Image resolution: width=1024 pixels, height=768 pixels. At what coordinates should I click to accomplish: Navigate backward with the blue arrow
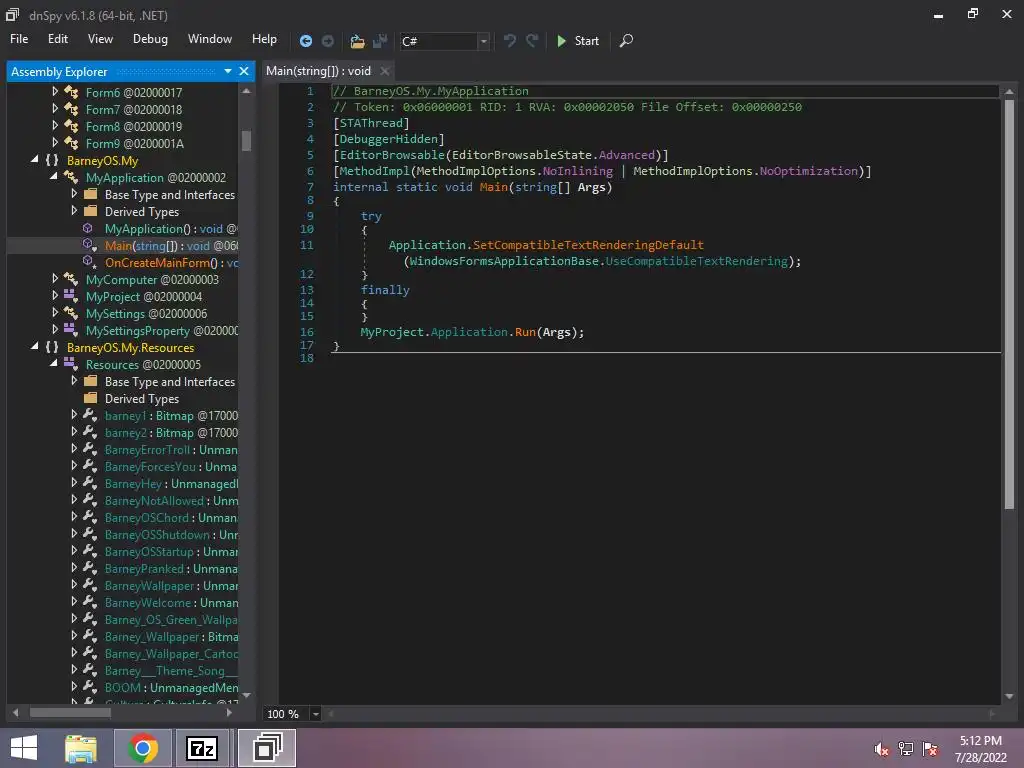pos(305,41)
